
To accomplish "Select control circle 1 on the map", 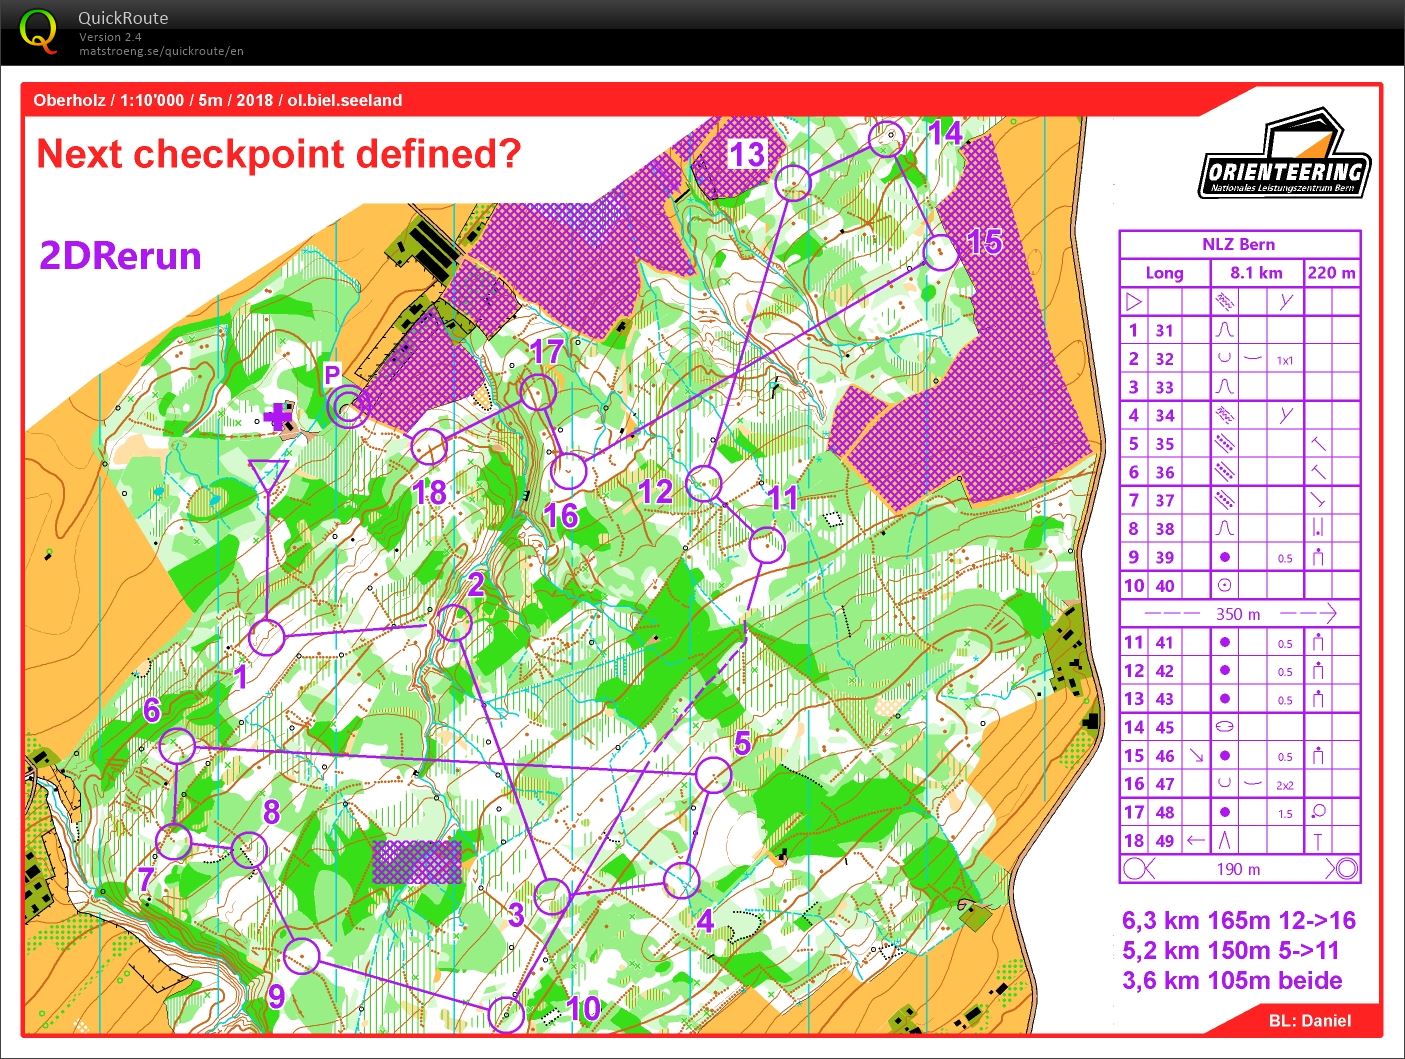I will 267,636.
